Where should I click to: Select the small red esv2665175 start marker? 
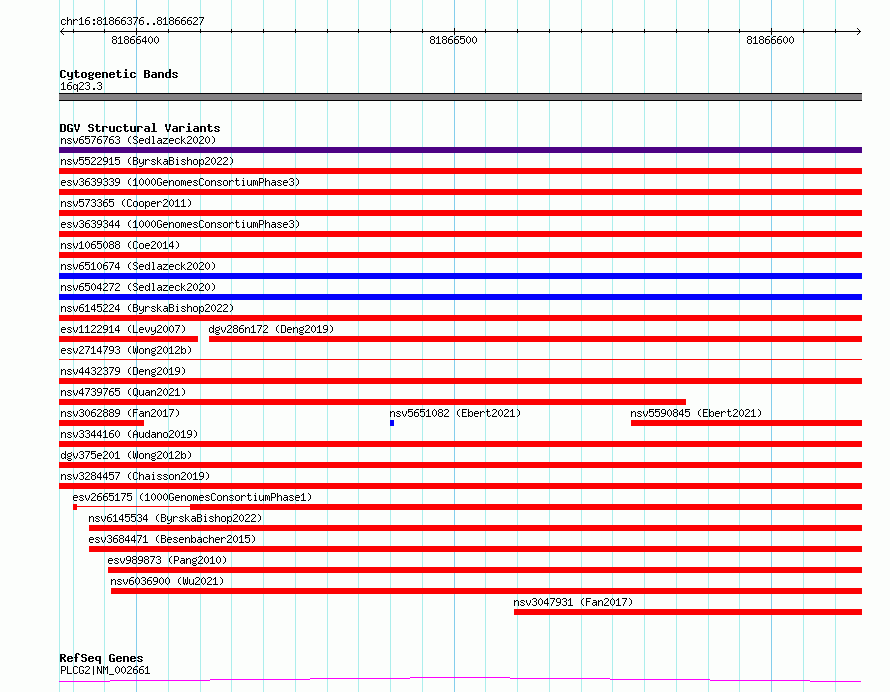[x=75, y=508]
